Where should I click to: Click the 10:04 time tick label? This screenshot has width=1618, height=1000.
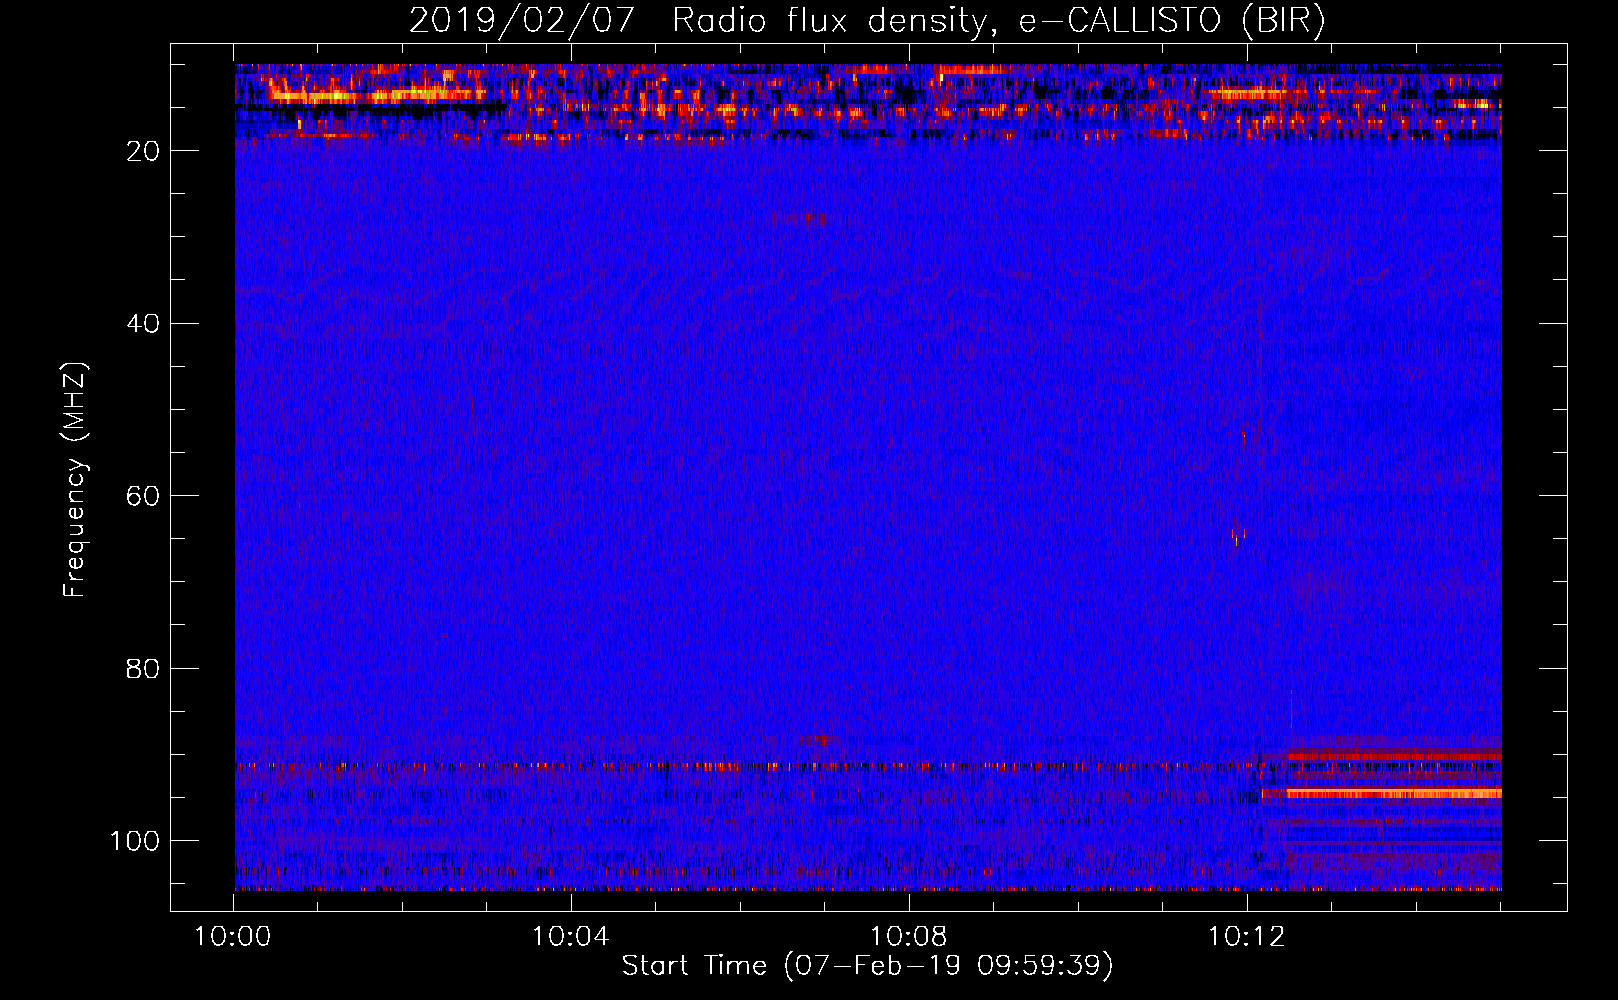coord(571,937)
